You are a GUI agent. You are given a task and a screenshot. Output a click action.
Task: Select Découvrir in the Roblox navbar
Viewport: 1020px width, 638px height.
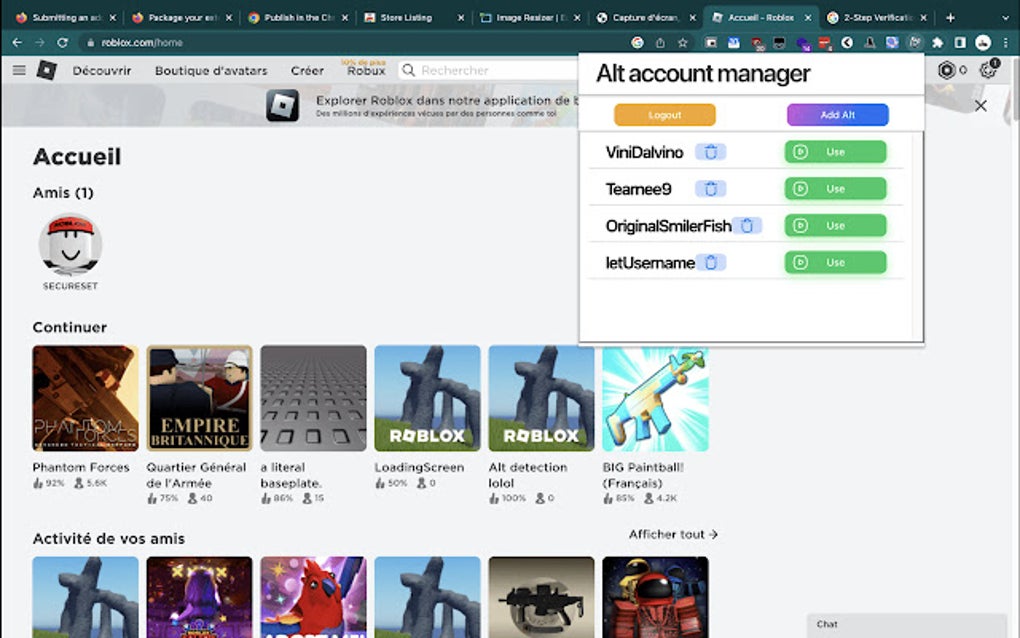point(103,70)
